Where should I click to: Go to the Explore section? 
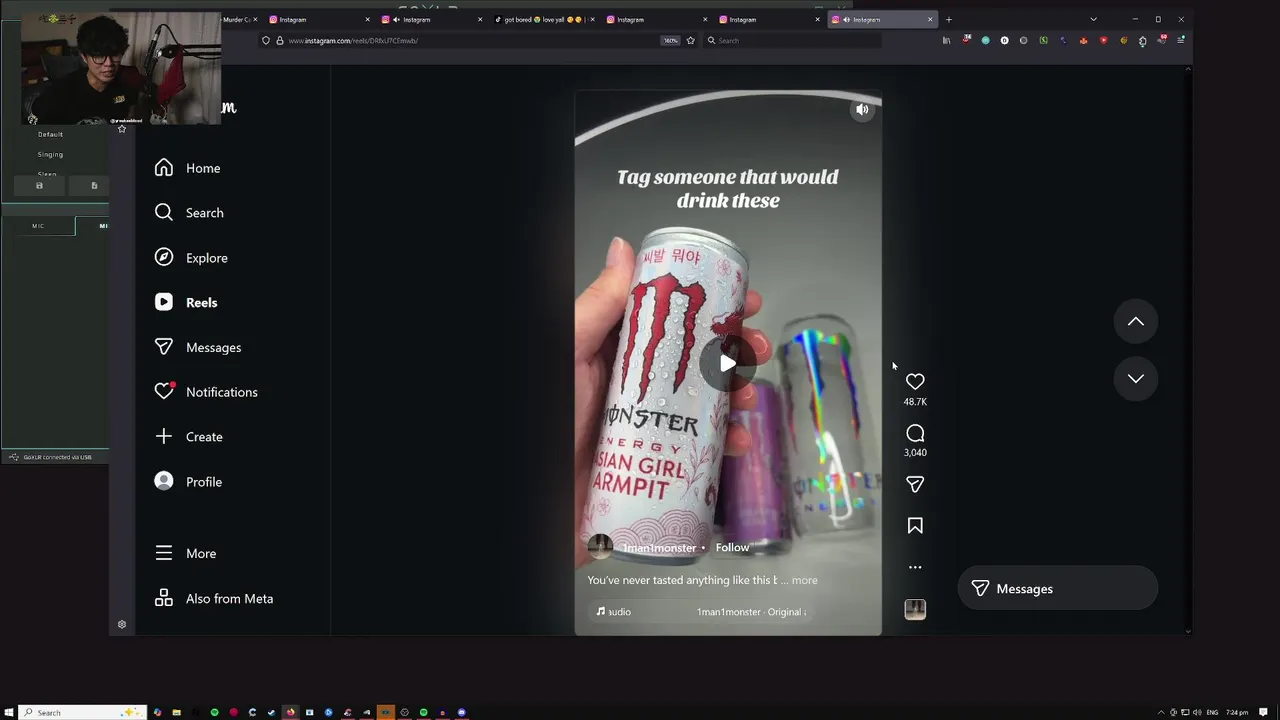[x=192, y=258]
